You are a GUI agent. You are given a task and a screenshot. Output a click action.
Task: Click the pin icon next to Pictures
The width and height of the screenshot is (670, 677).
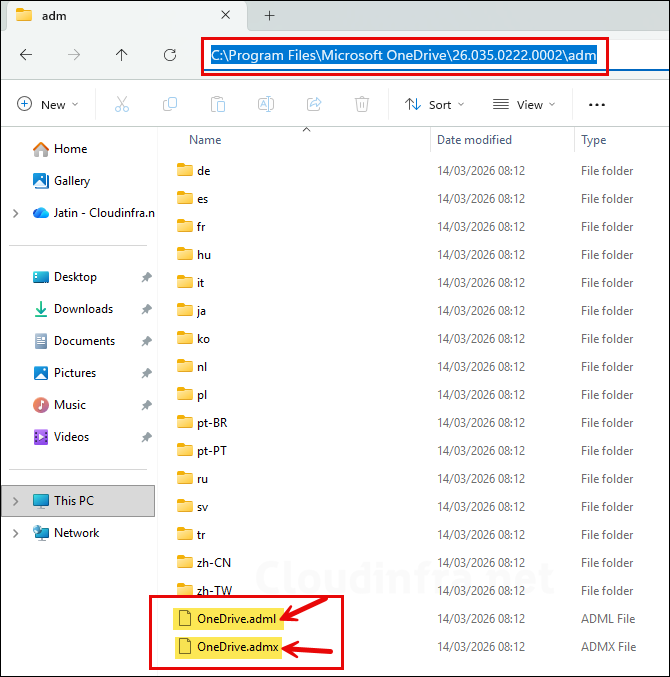[146, 373]
